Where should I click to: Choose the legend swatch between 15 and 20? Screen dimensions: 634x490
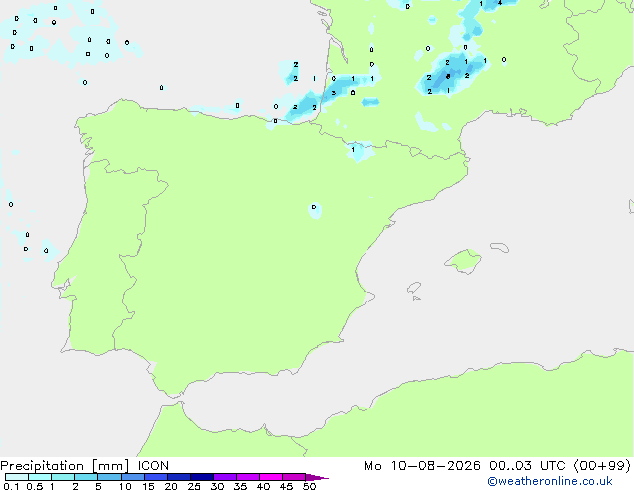pyautogui.click(x=156, y=477)
